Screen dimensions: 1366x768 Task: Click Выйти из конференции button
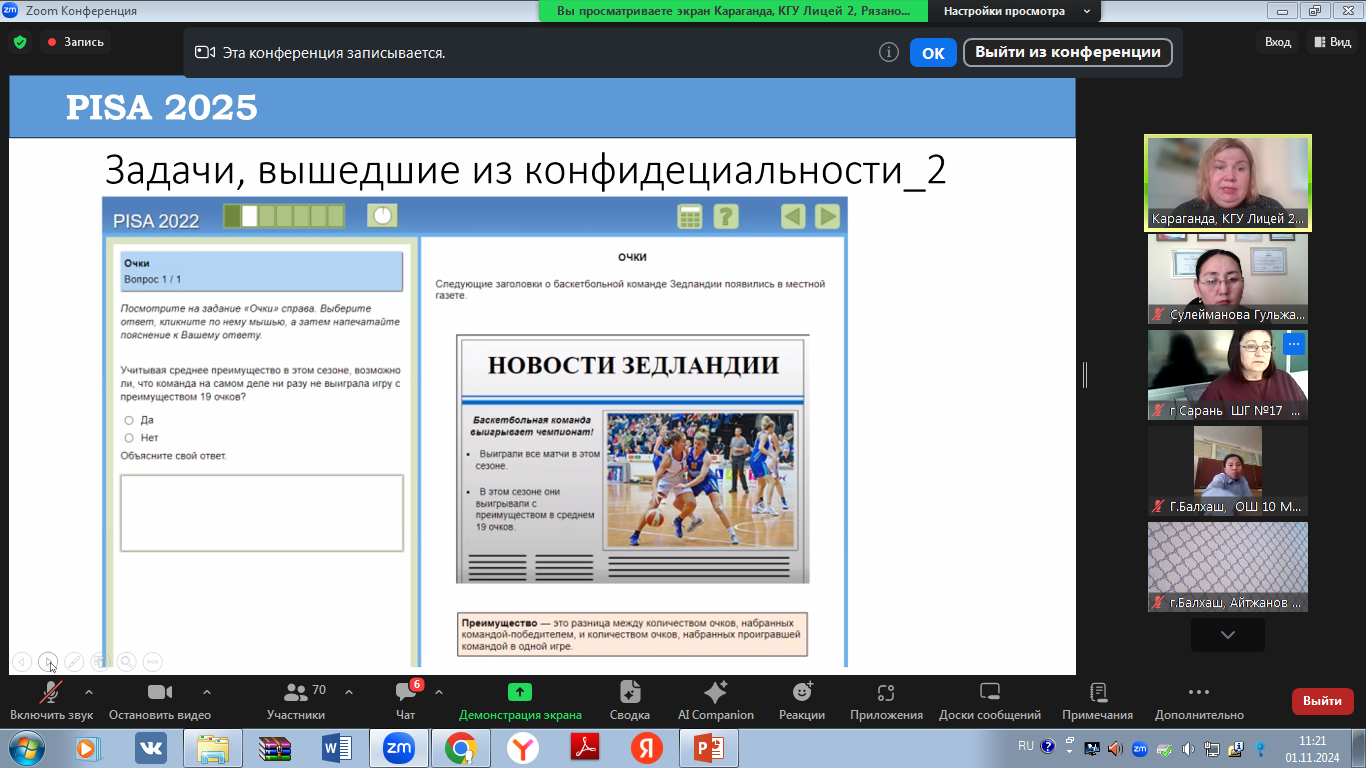[1067, 53]
